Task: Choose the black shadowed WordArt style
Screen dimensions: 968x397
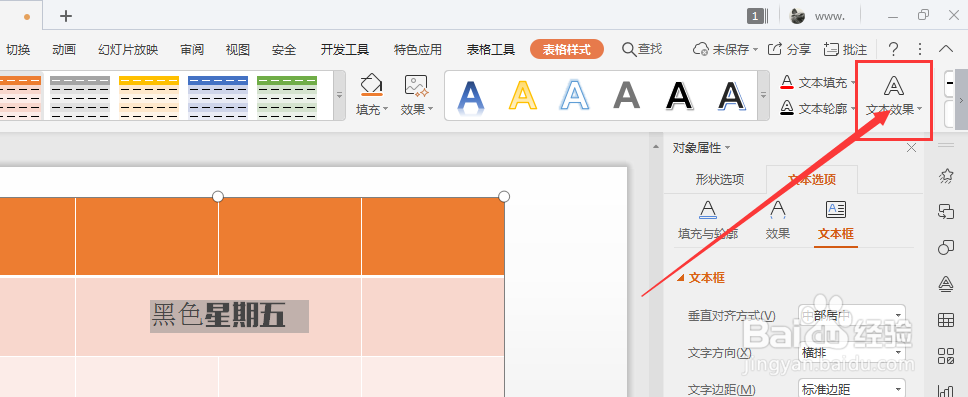Action: 732,96
